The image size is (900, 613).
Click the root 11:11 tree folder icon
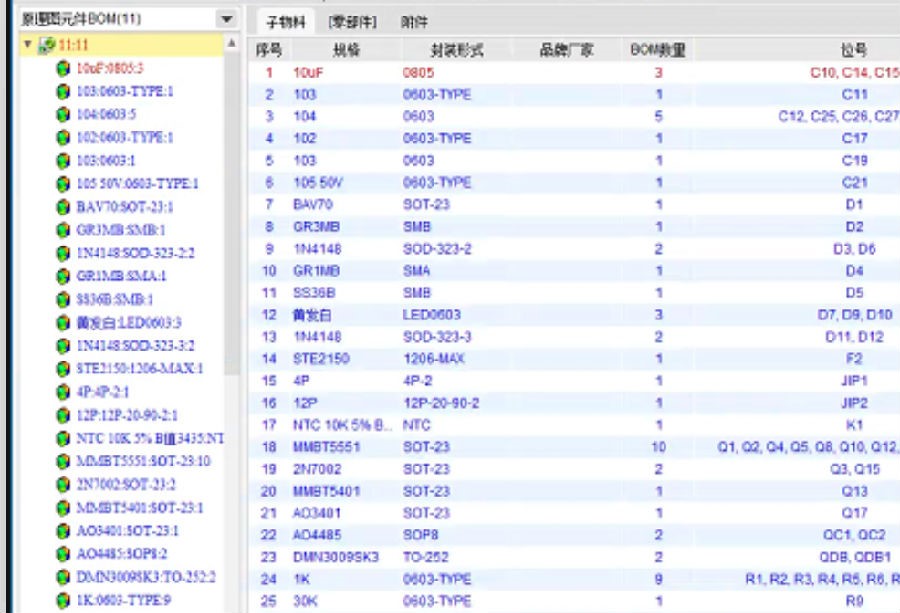(45, 46)
